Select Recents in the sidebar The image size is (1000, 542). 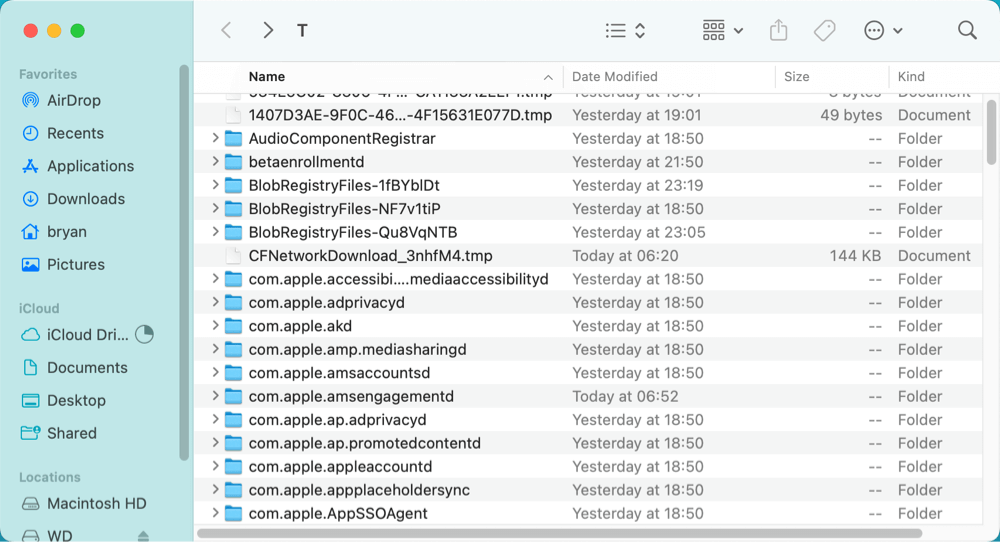[62, 133]
